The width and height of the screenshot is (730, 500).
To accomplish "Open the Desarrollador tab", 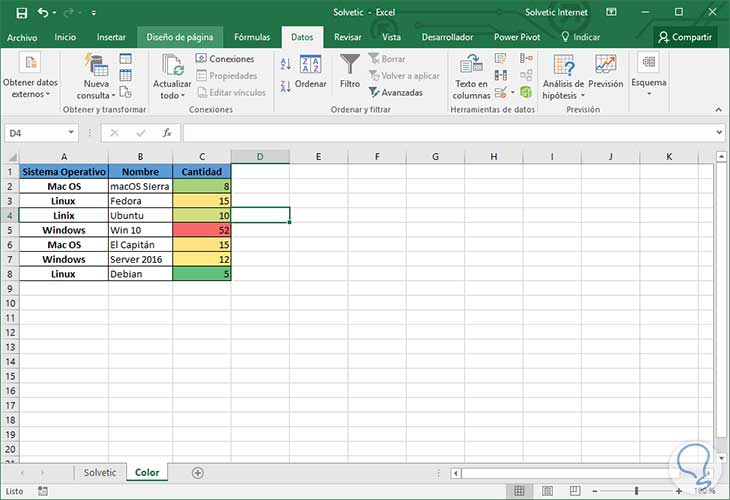I will 447,37.
